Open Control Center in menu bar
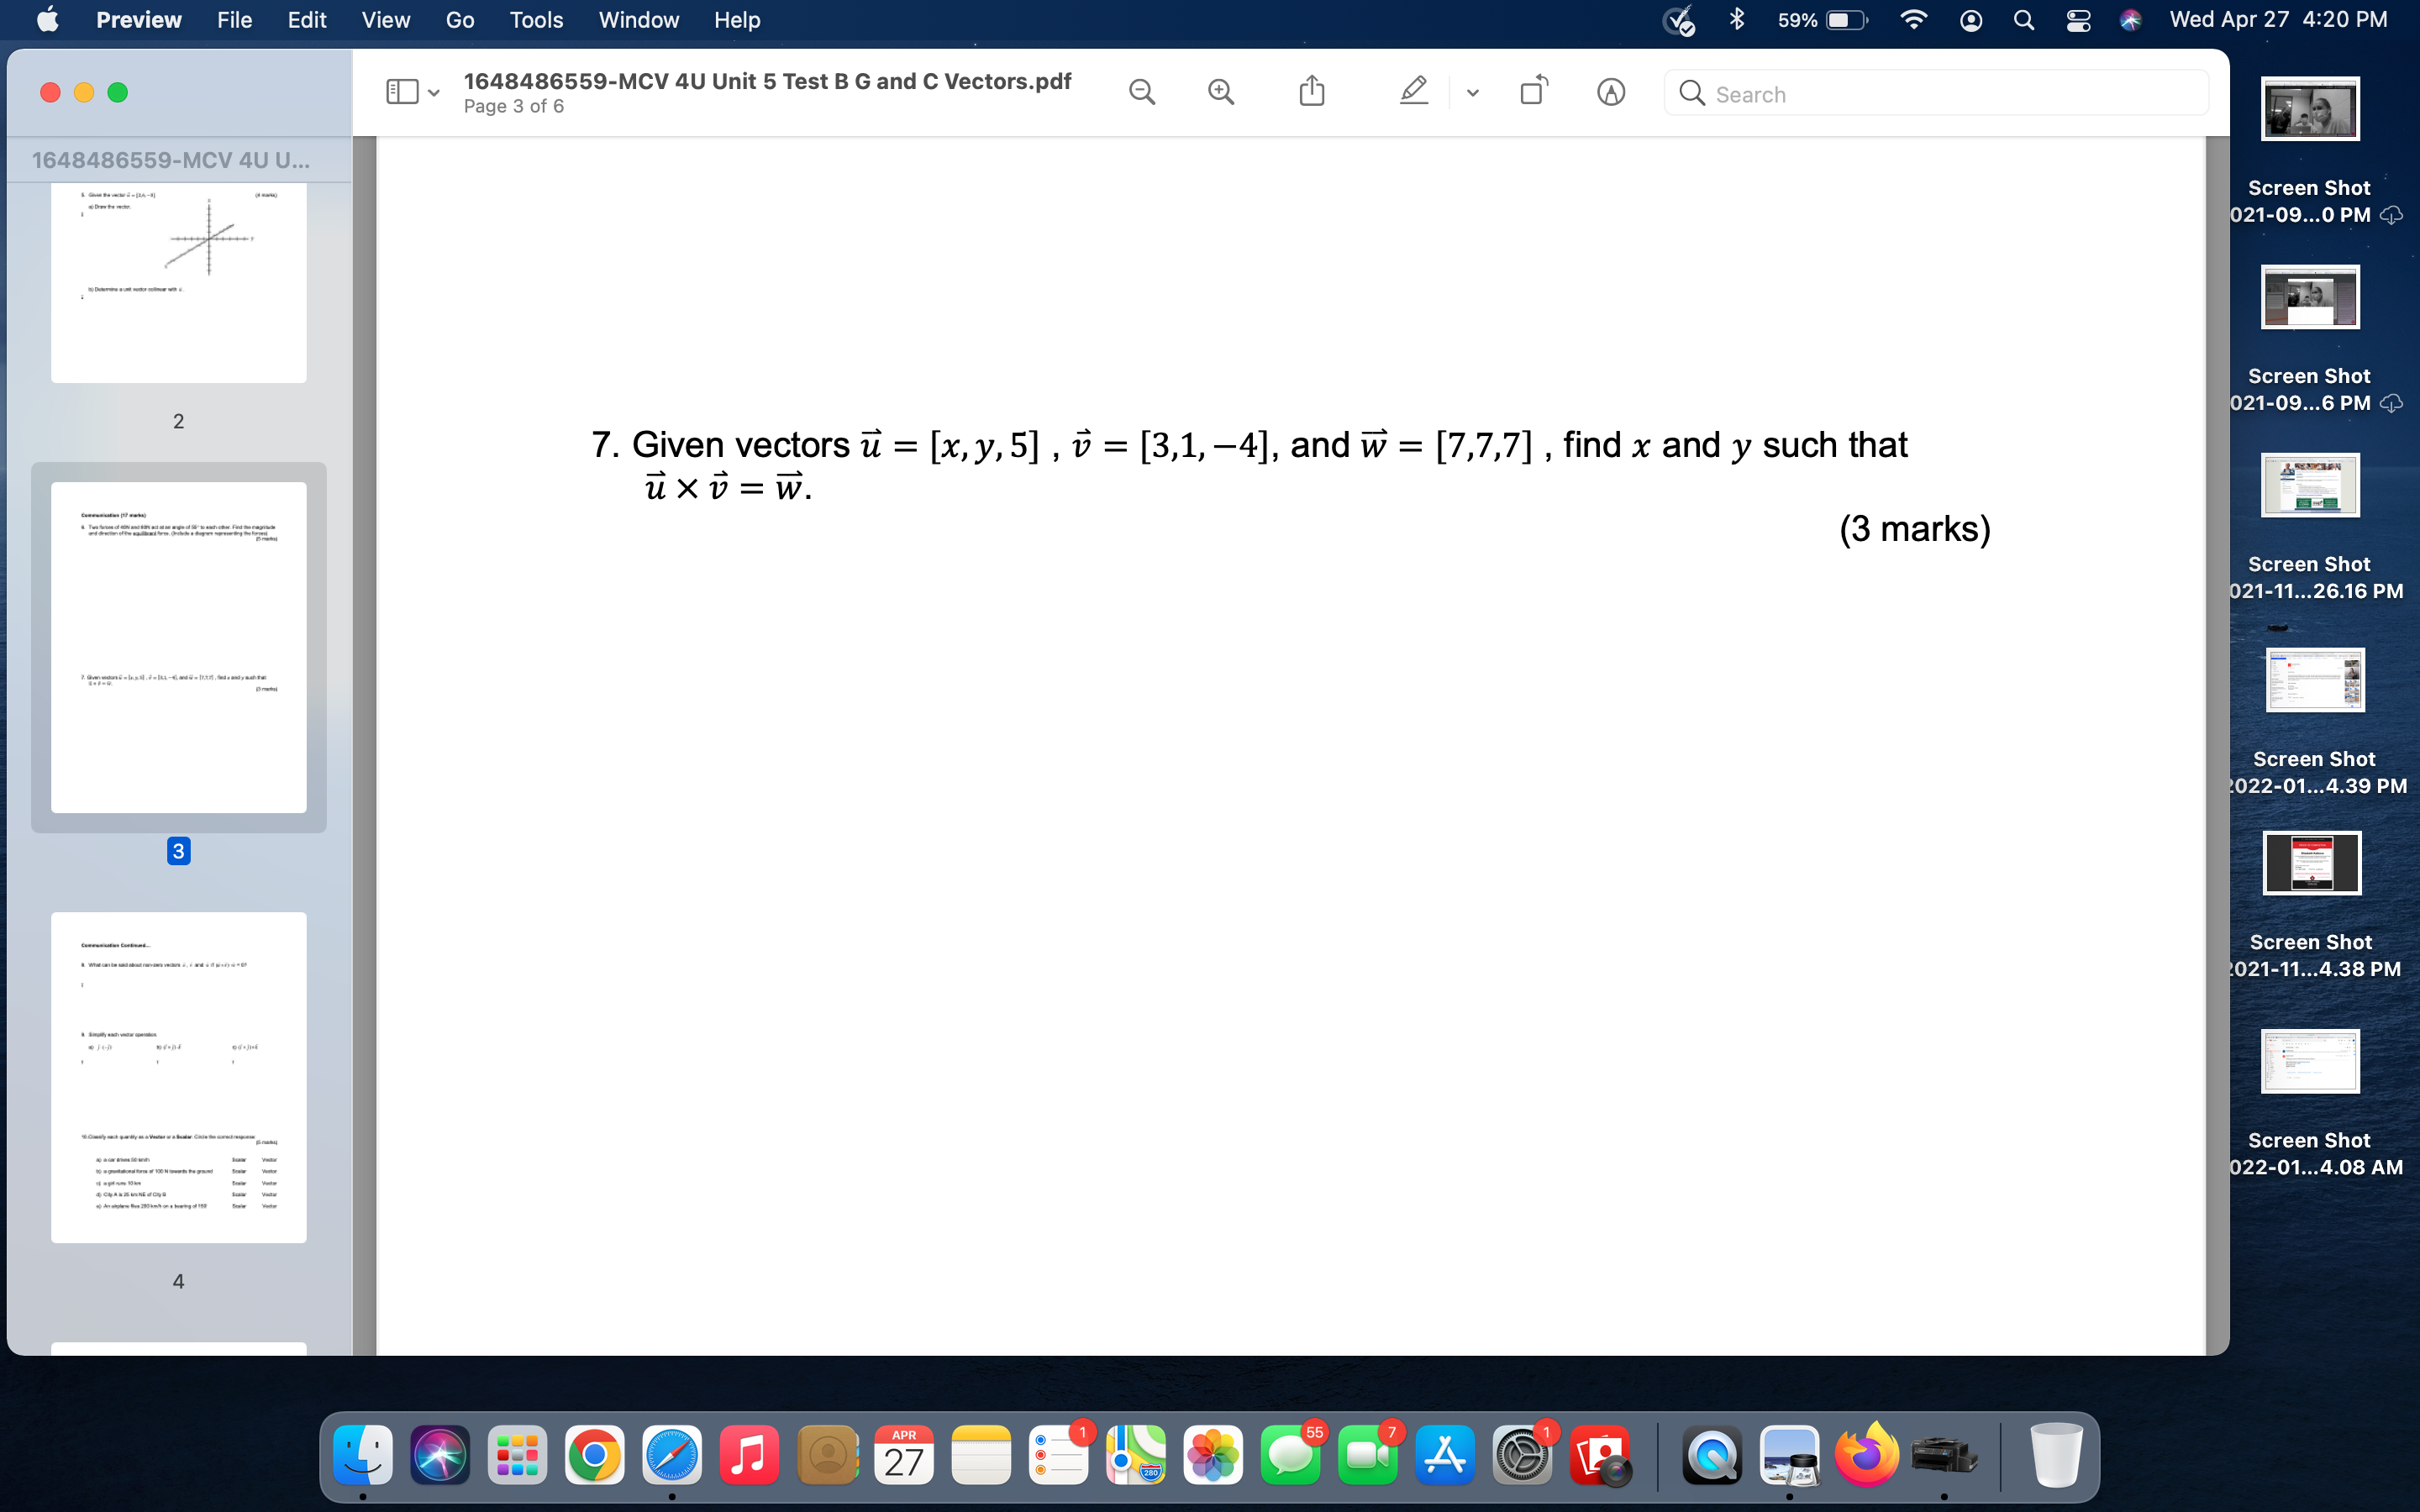This screenshot has height=1512, width=2420. [x=2078, y=20]
